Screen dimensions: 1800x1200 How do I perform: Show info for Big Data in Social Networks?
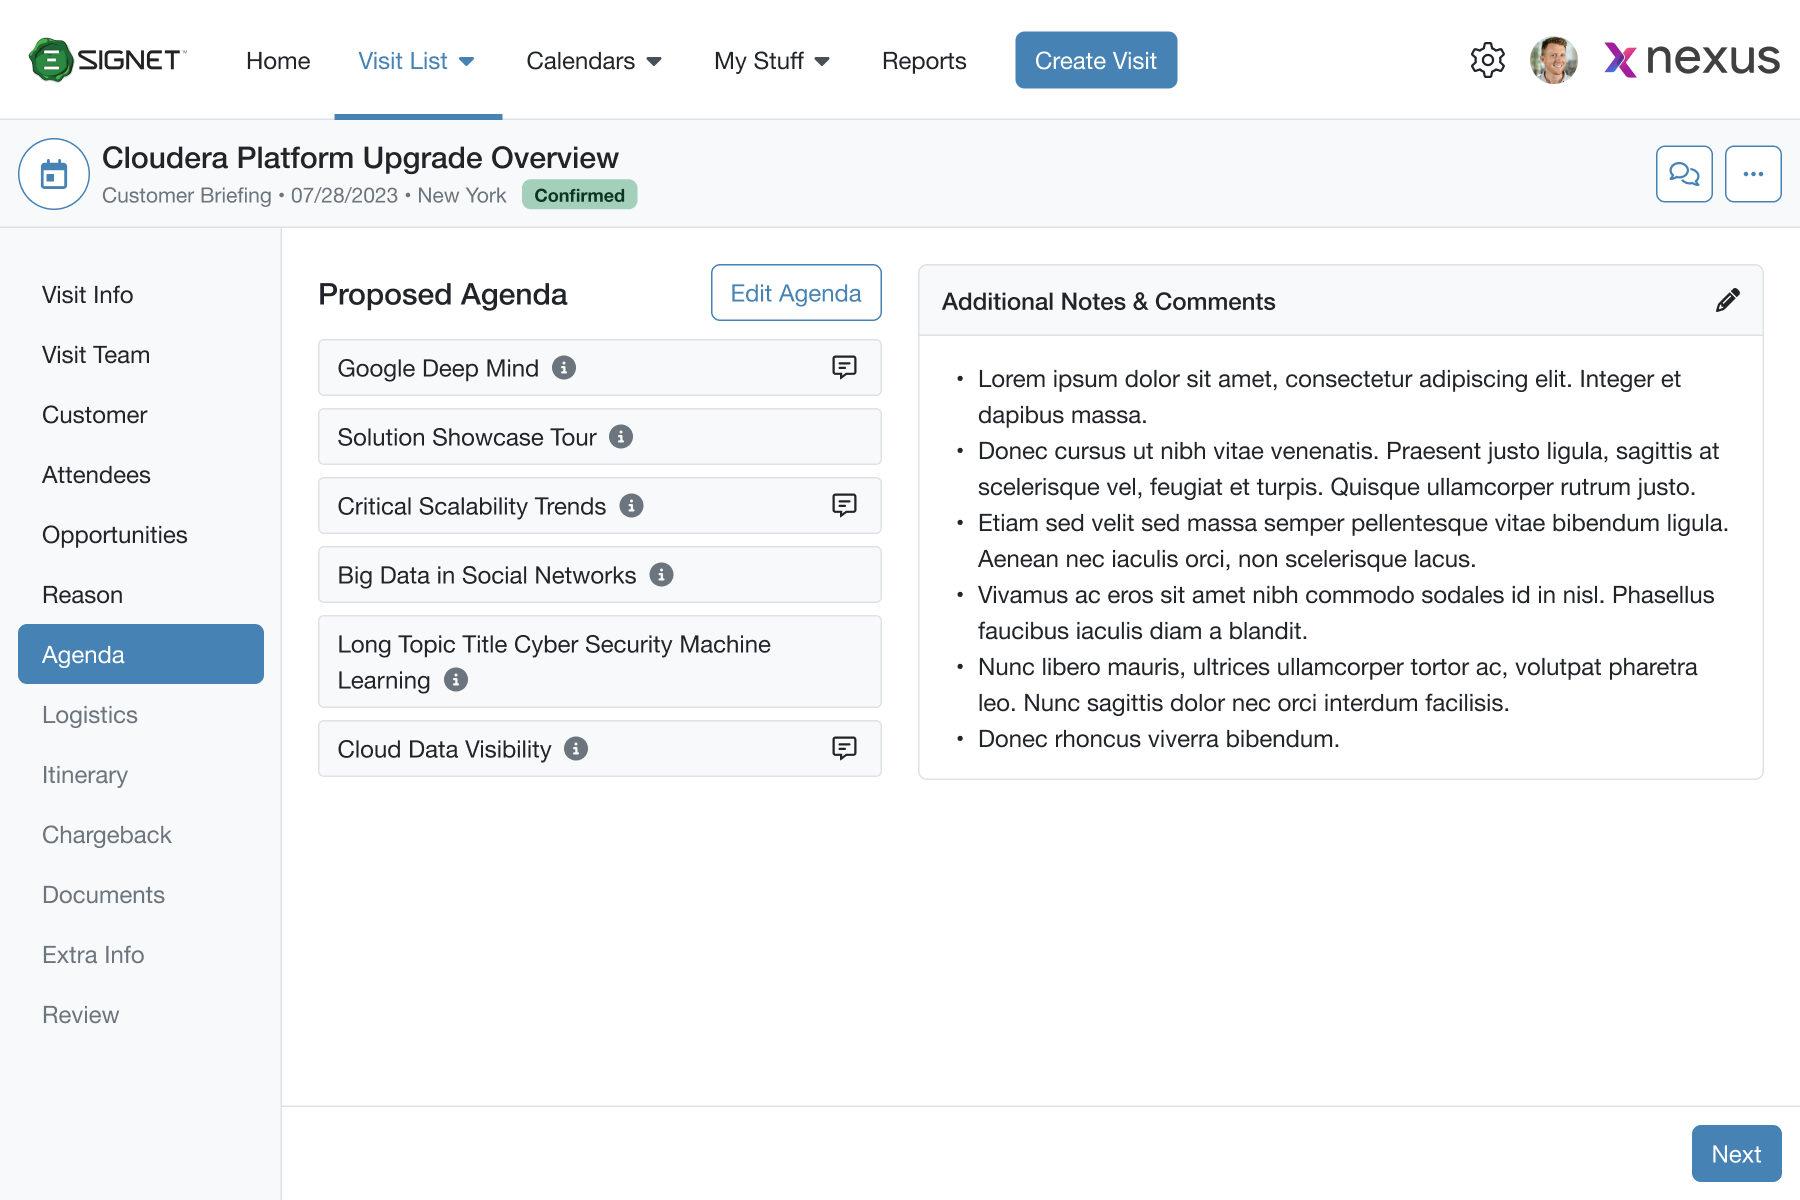click(661, 575)
